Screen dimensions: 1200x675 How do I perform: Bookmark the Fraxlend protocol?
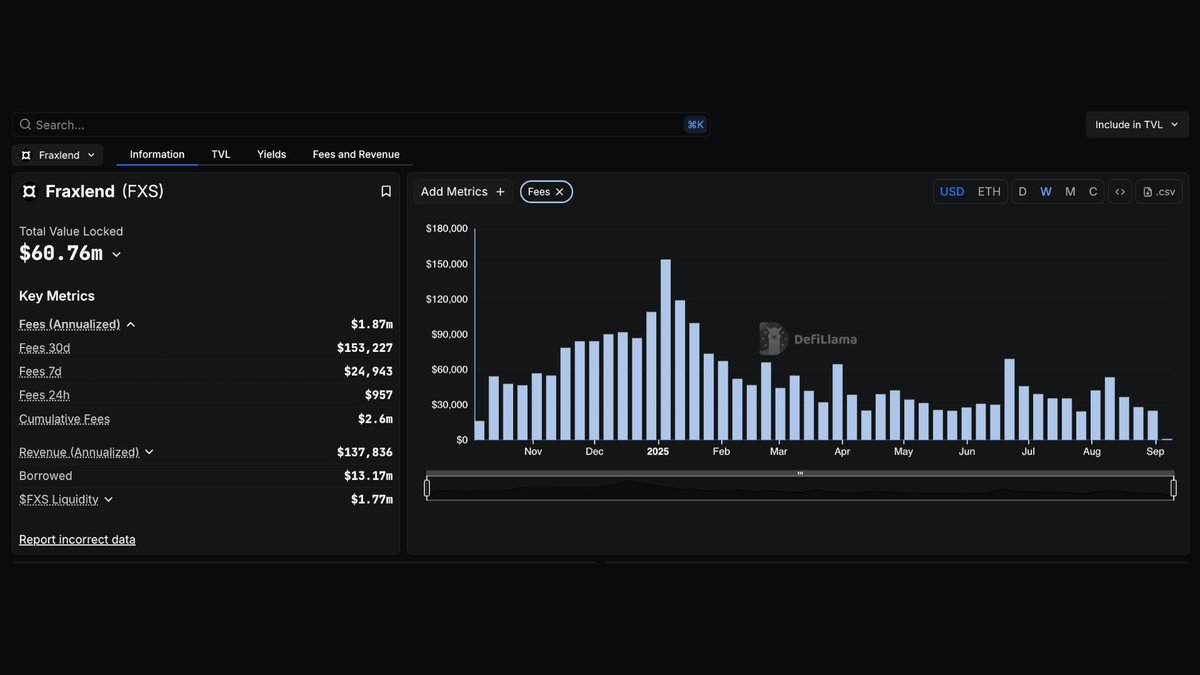[386, 192]
